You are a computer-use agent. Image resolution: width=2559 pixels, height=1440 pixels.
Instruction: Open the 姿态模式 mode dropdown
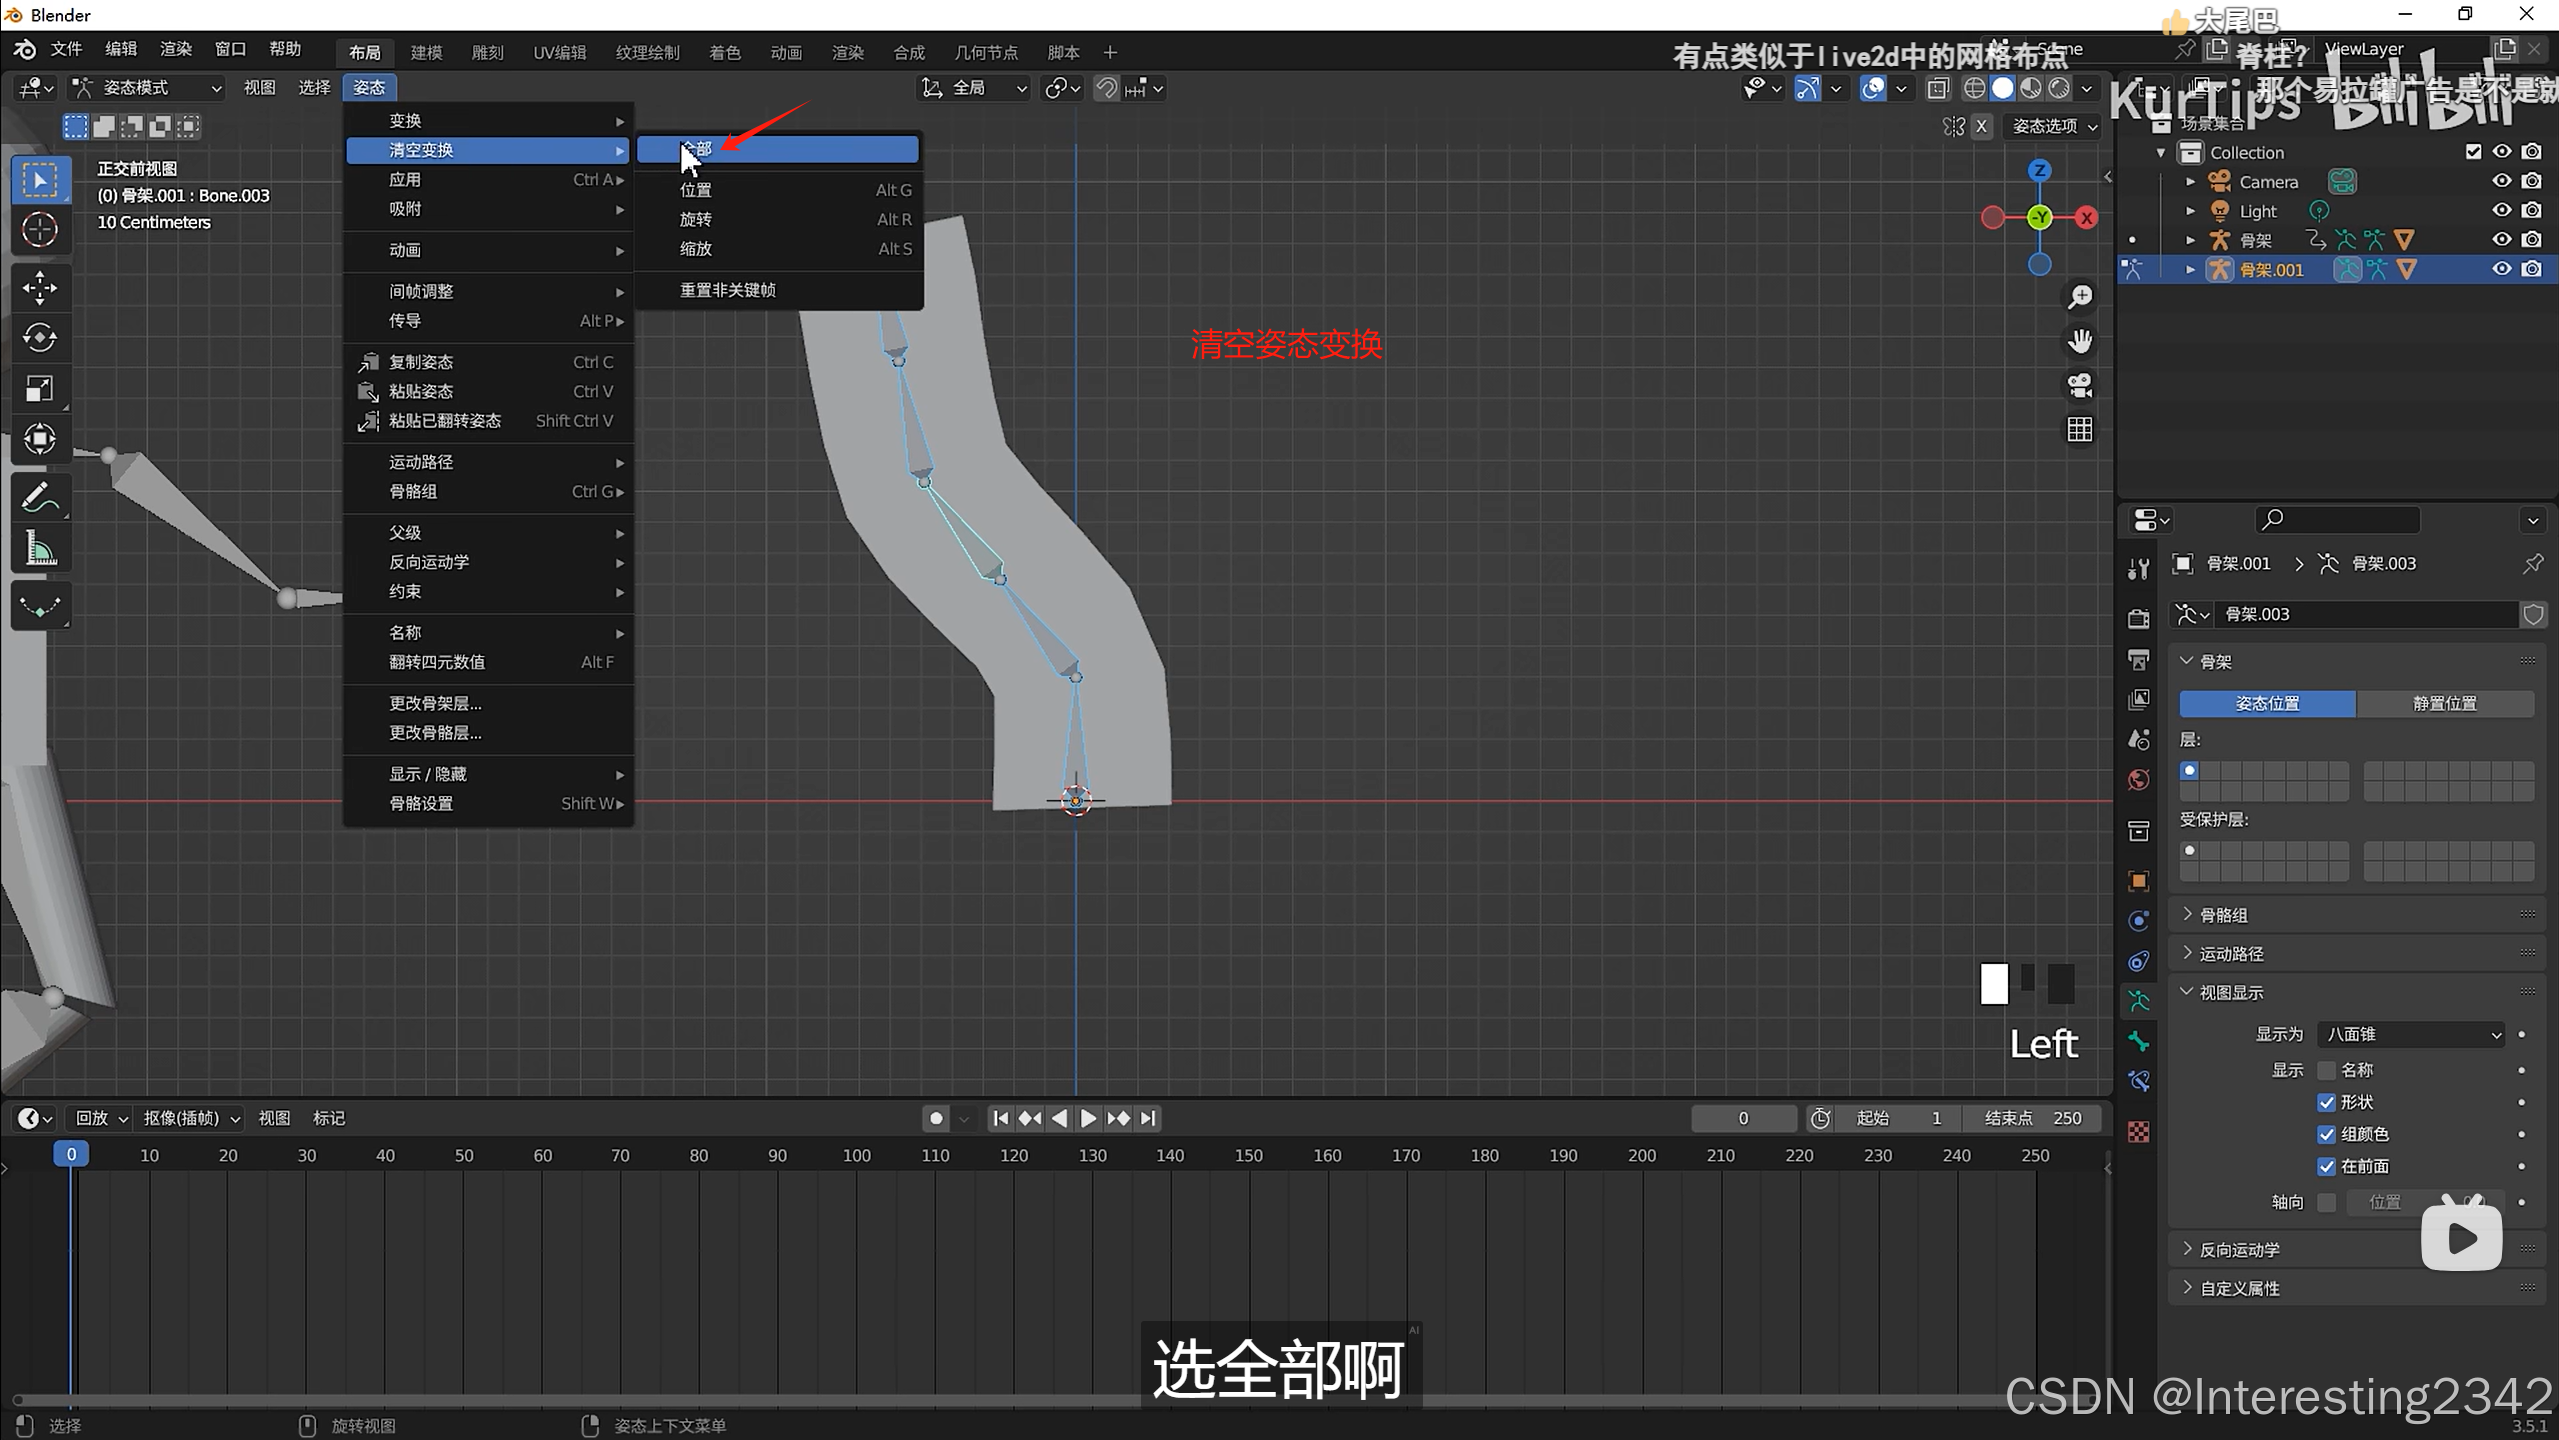coord(147,88)
